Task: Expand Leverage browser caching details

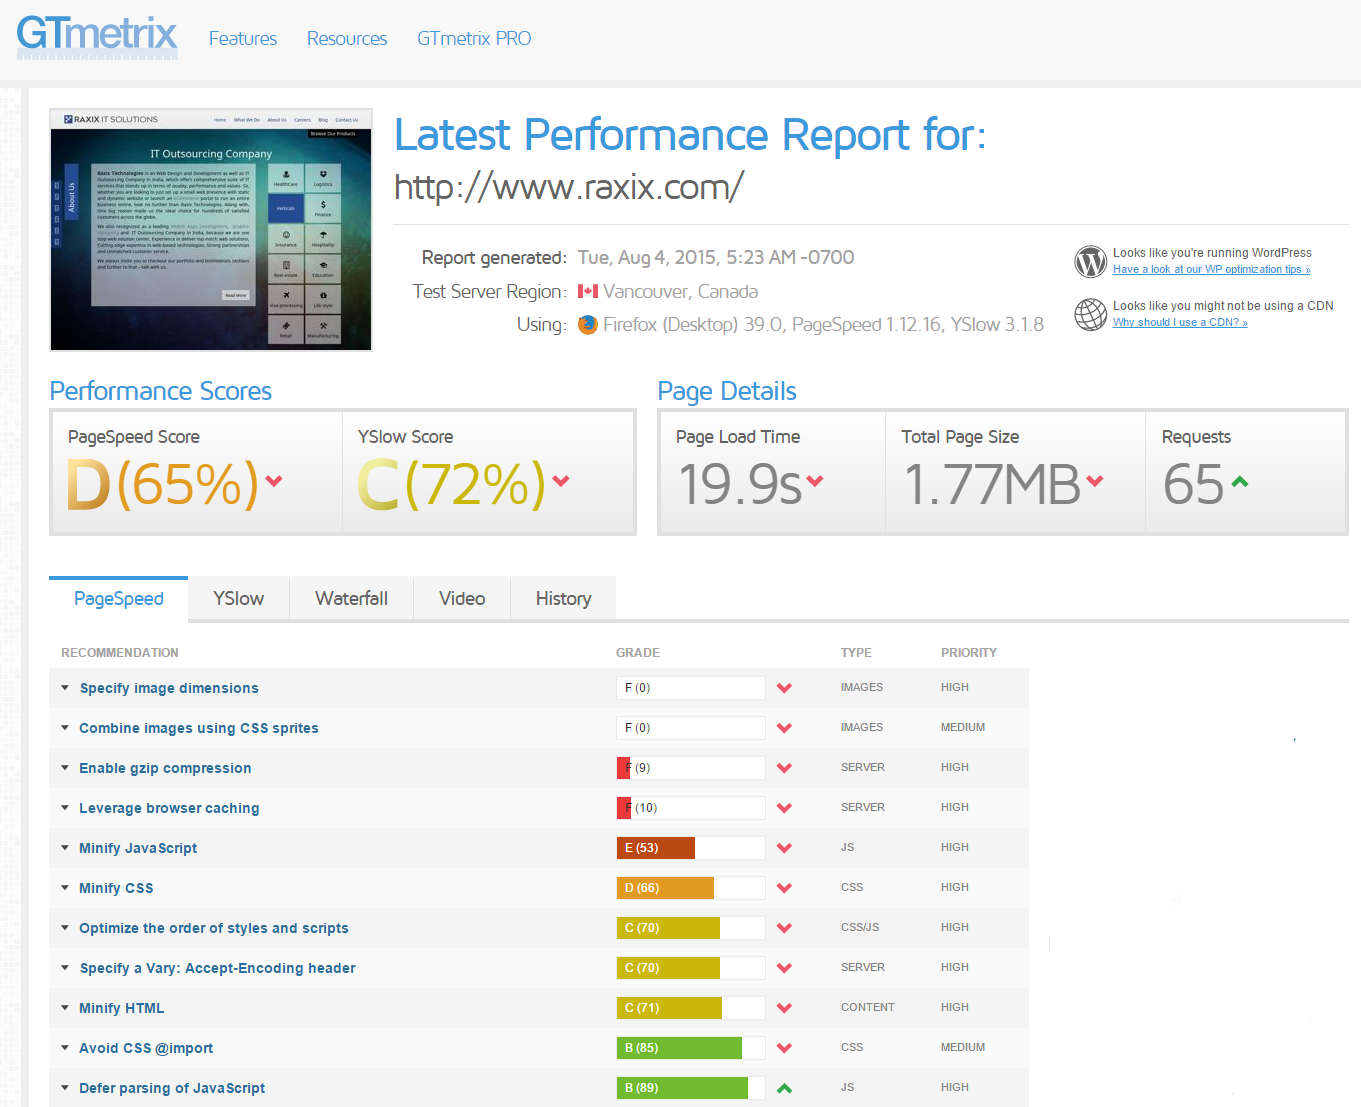Action: click(65, 808)
